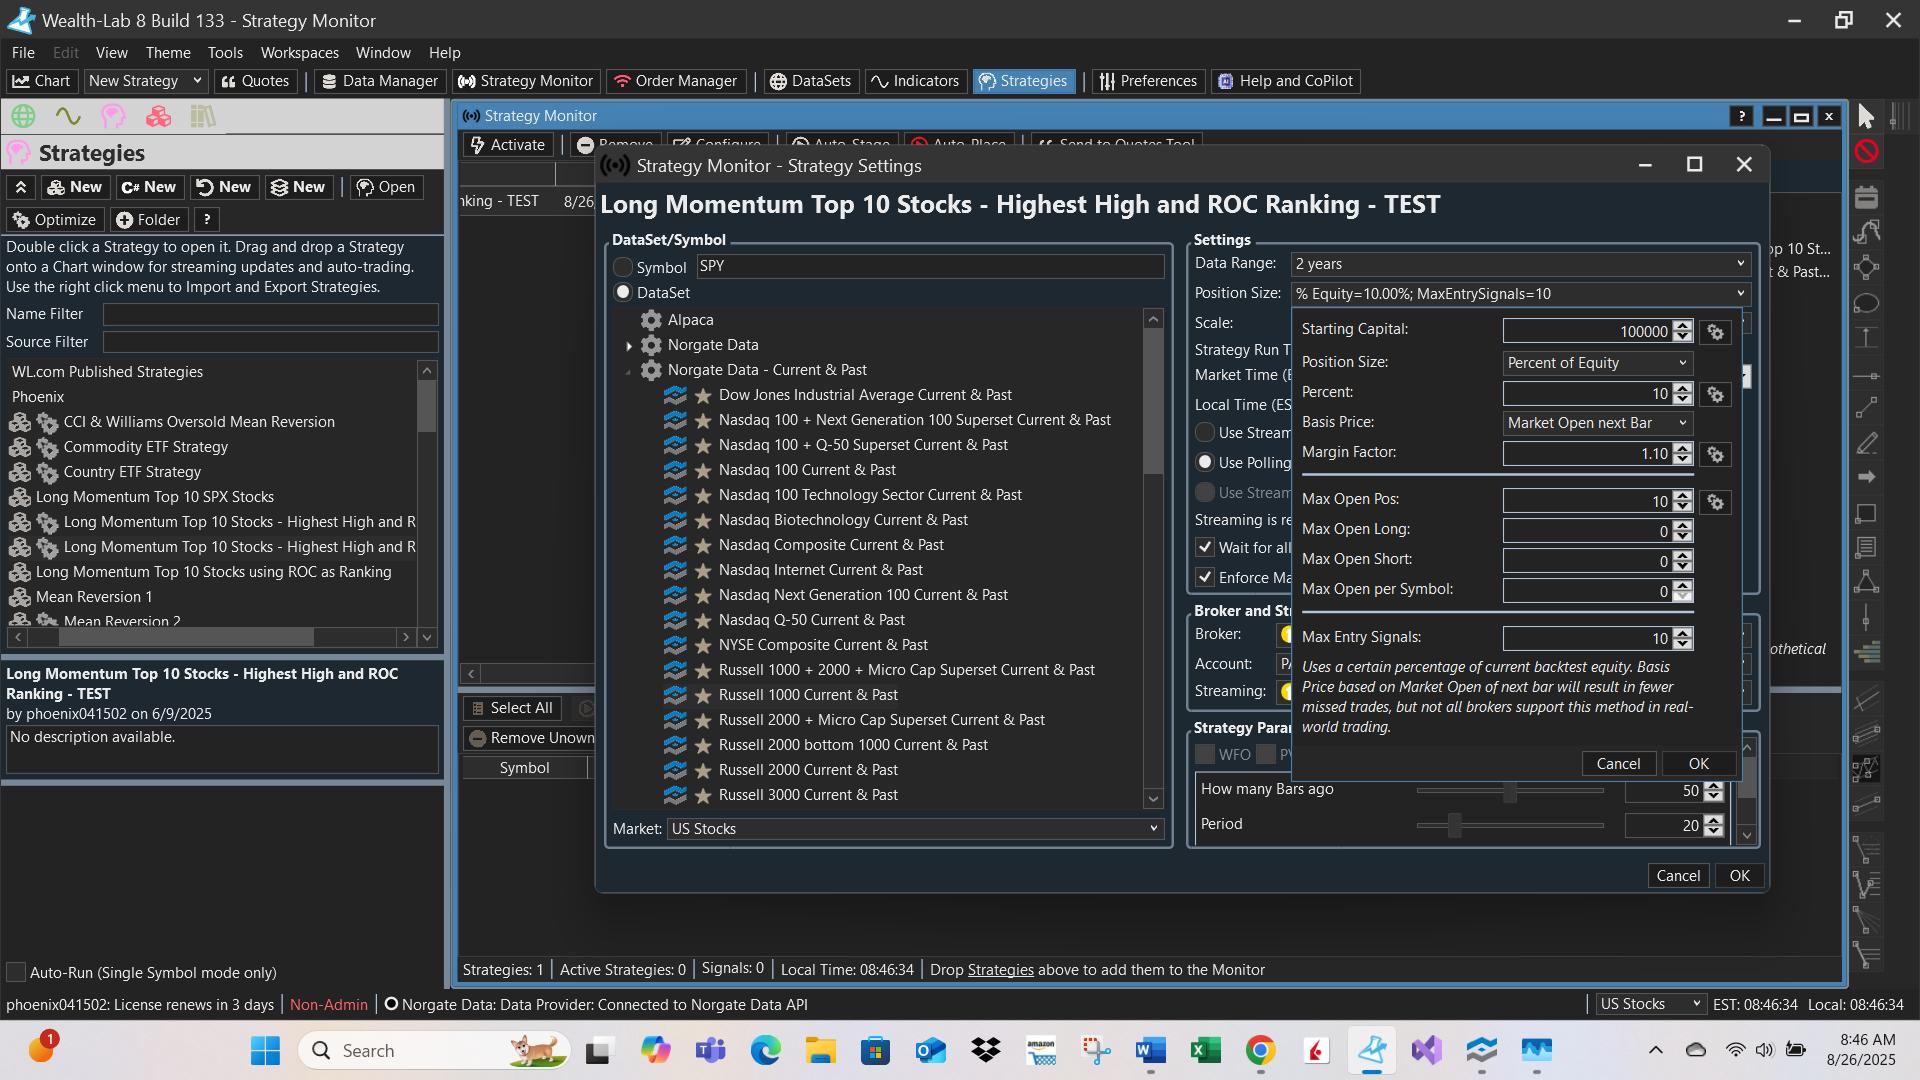The height and width of the screenshot is (1080, 1920).
Task: Open the Quotes tool
Action: pos(255,81)
